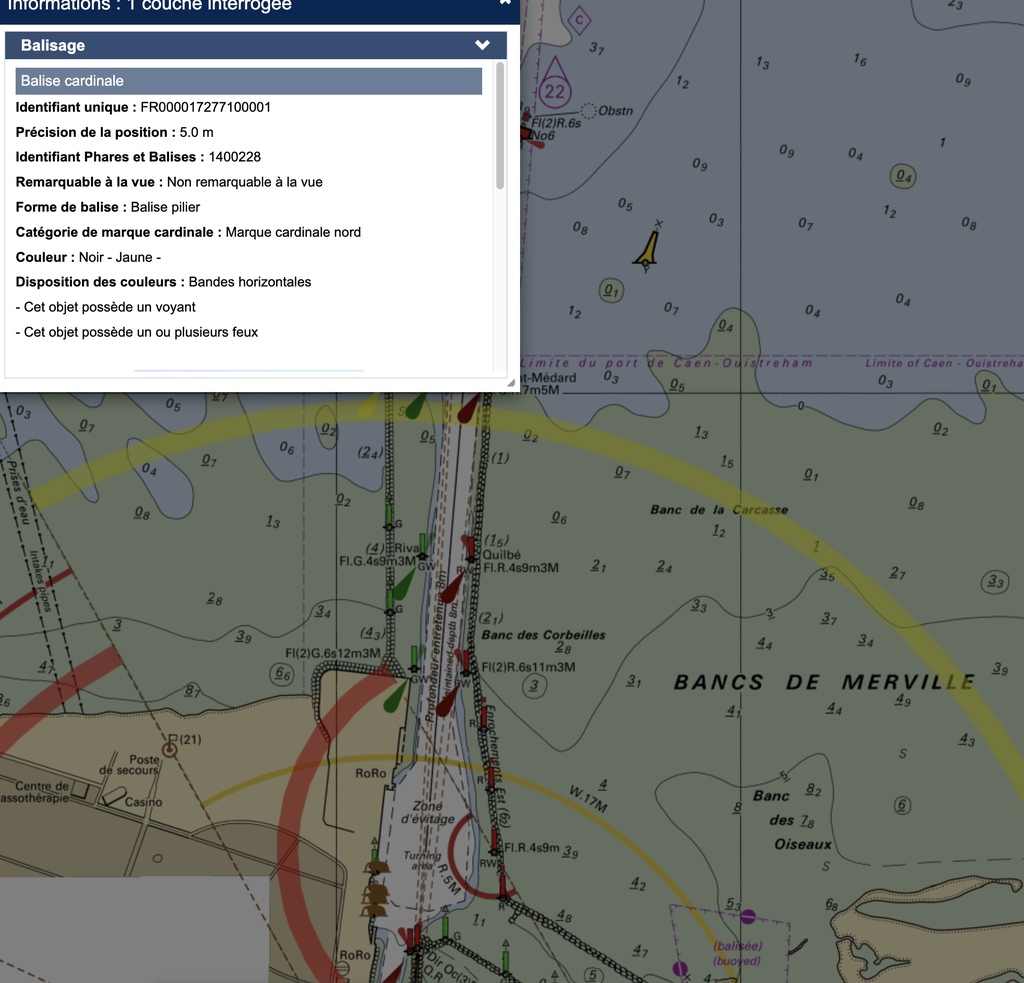Image resolution: width=1024 pixels, height=983 pixels.
Task: Select the red Quilbé beacon symbol
Action: pos(469,547)
